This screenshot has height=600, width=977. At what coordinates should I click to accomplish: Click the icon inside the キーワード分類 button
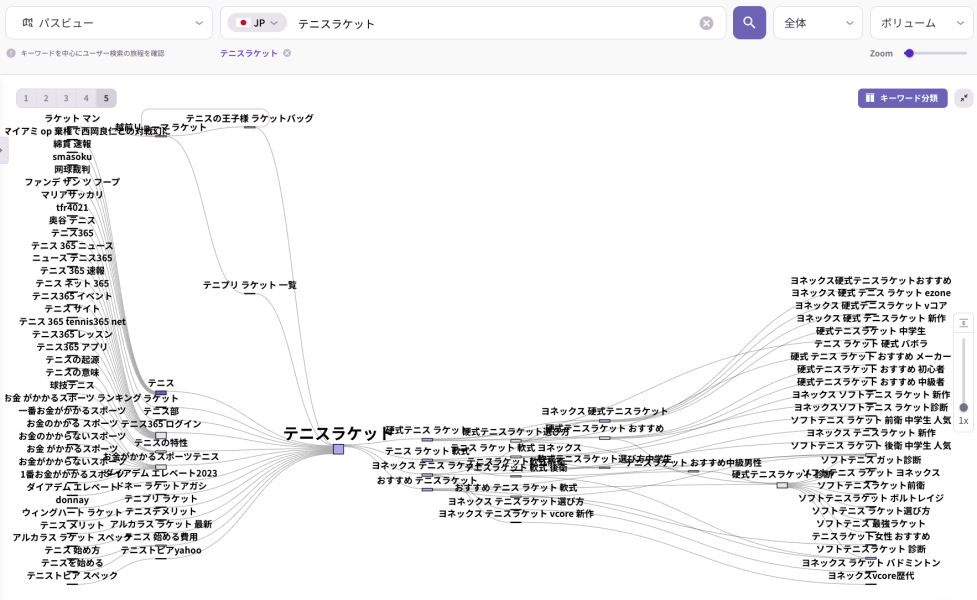coord(869,98)
